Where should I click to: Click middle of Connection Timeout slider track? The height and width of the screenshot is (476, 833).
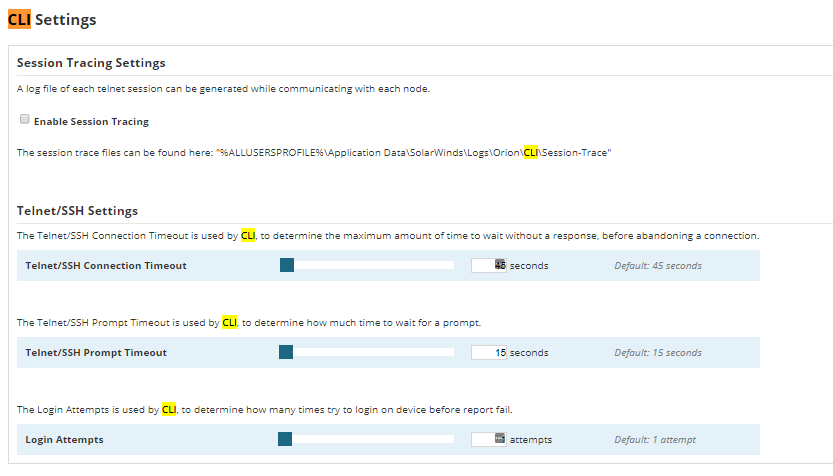367,266
